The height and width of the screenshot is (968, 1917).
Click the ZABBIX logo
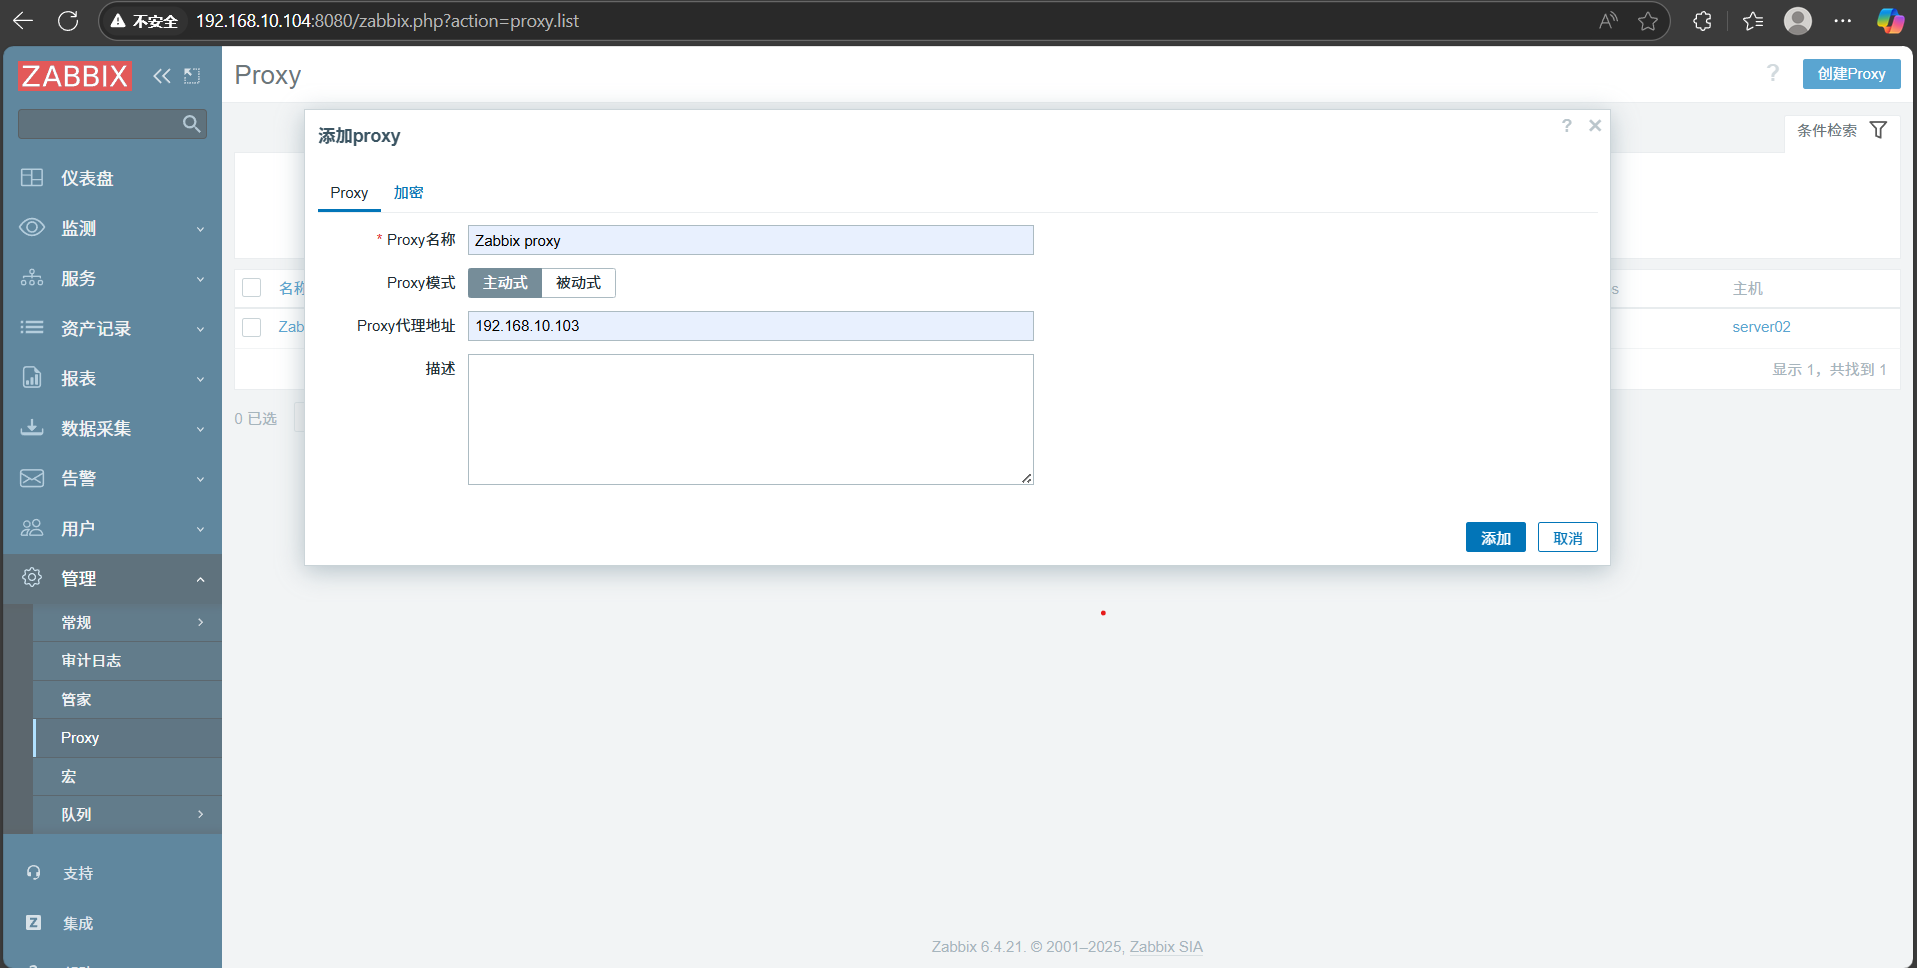pyautogui.click(x=75, y=76)
